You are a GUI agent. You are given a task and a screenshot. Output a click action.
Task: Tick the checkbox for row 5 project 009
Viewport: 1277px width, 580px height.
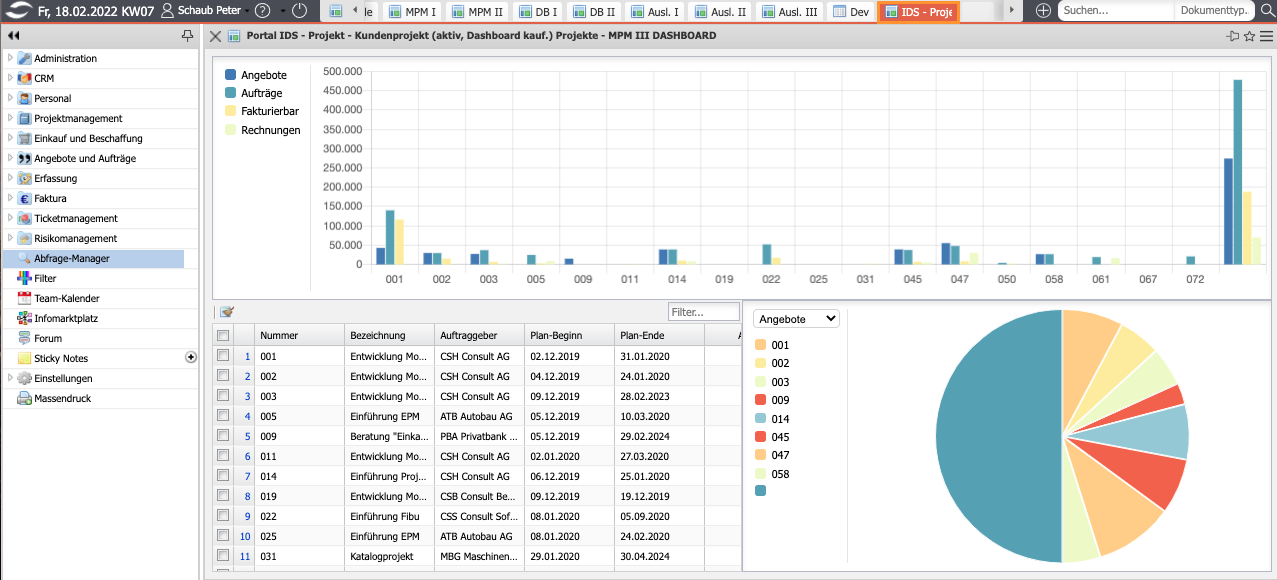(x=223, y=435)
